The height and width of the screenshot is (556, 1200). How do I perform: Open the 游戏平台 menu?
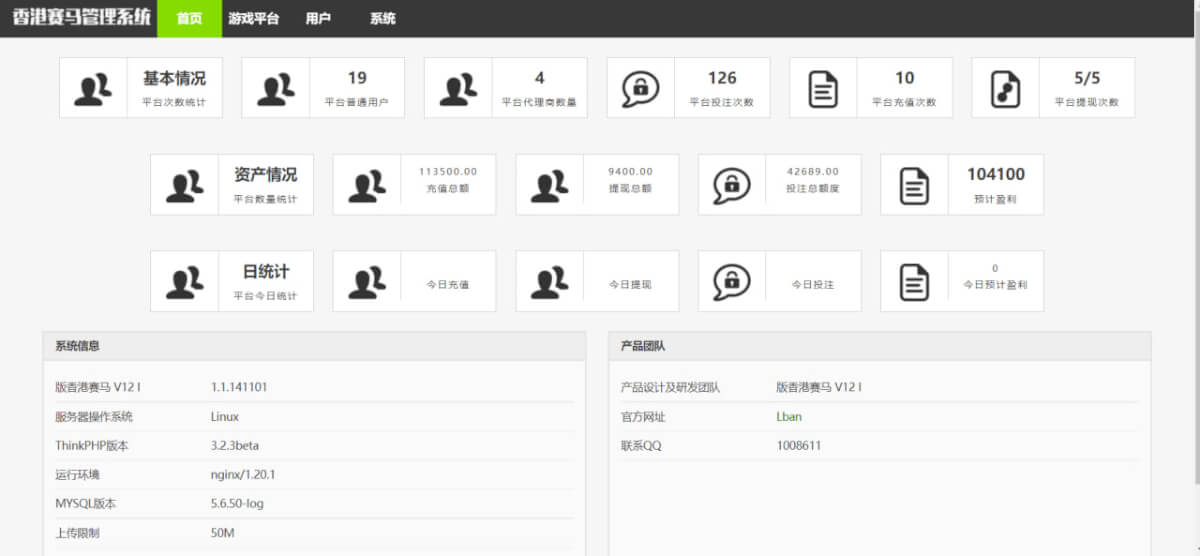(x=253, y=19)
